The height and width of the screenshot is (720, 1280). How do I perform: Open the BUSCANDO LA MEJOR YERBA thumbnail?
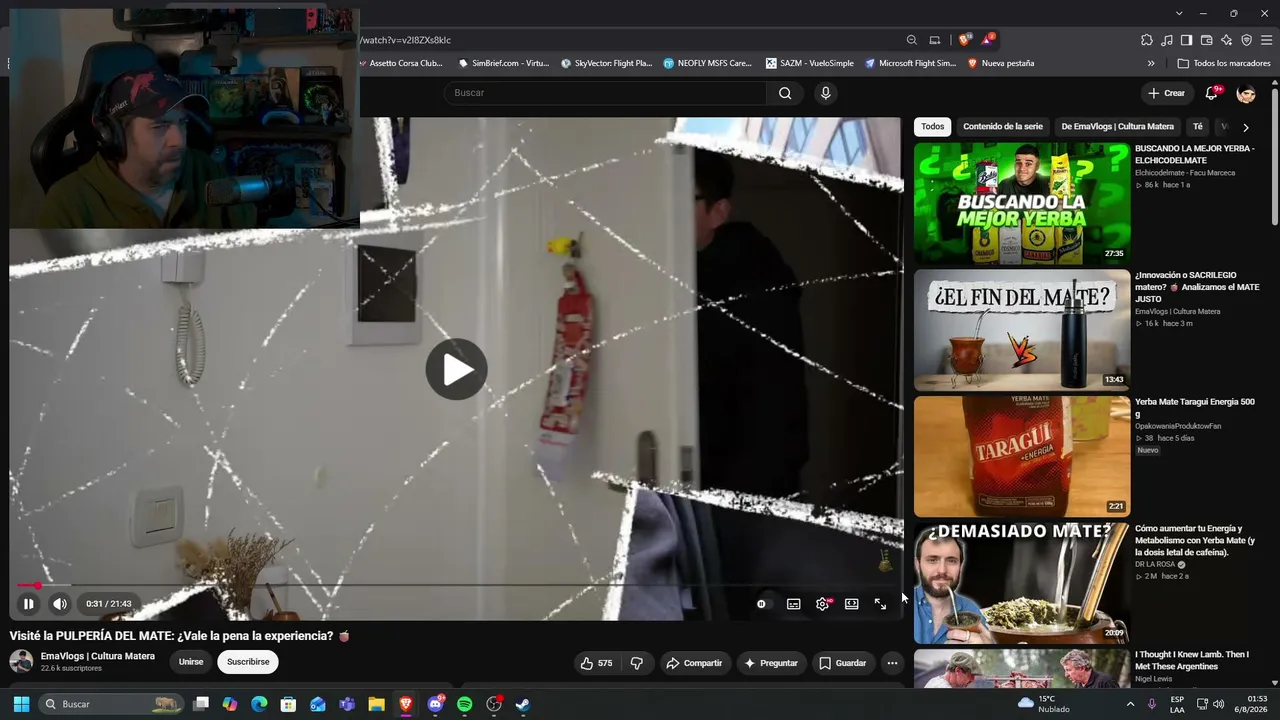(x=1022, y=203)
